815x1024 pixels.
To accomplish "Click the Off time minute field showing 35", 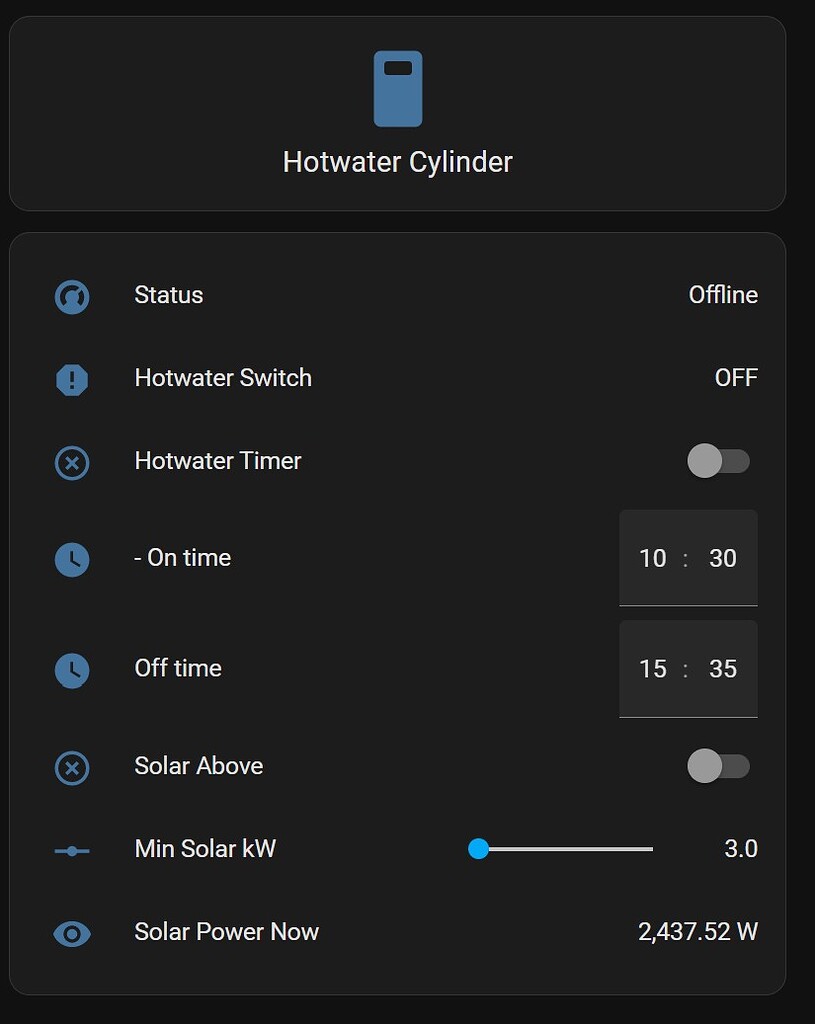I will pyautogui.click(x=722, y=669).
